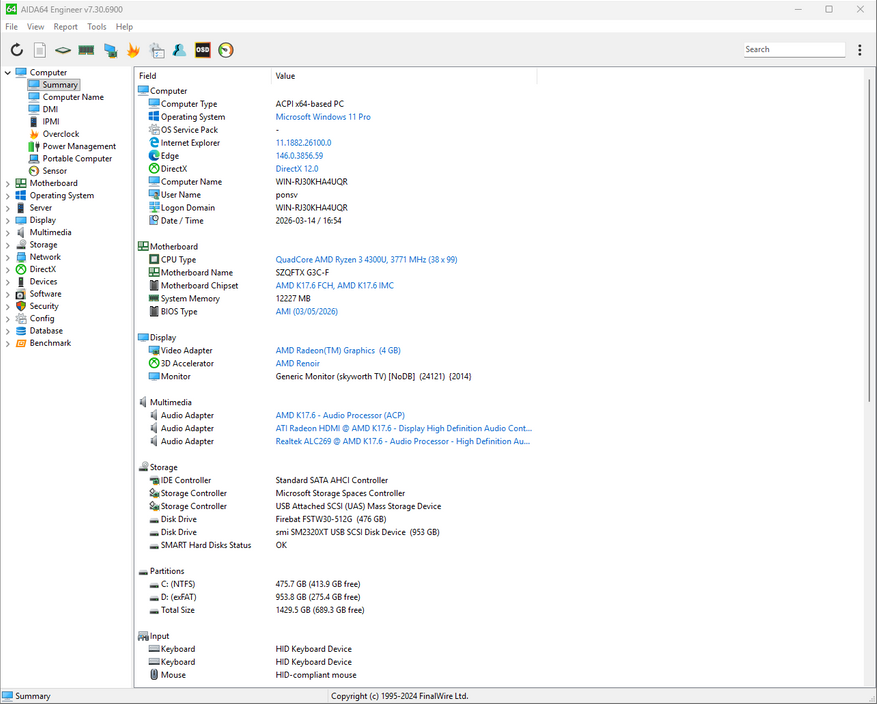Click the Microsoft Windows 11 Pro link
The width and height of the screenshot is (877, 704).
323,117
